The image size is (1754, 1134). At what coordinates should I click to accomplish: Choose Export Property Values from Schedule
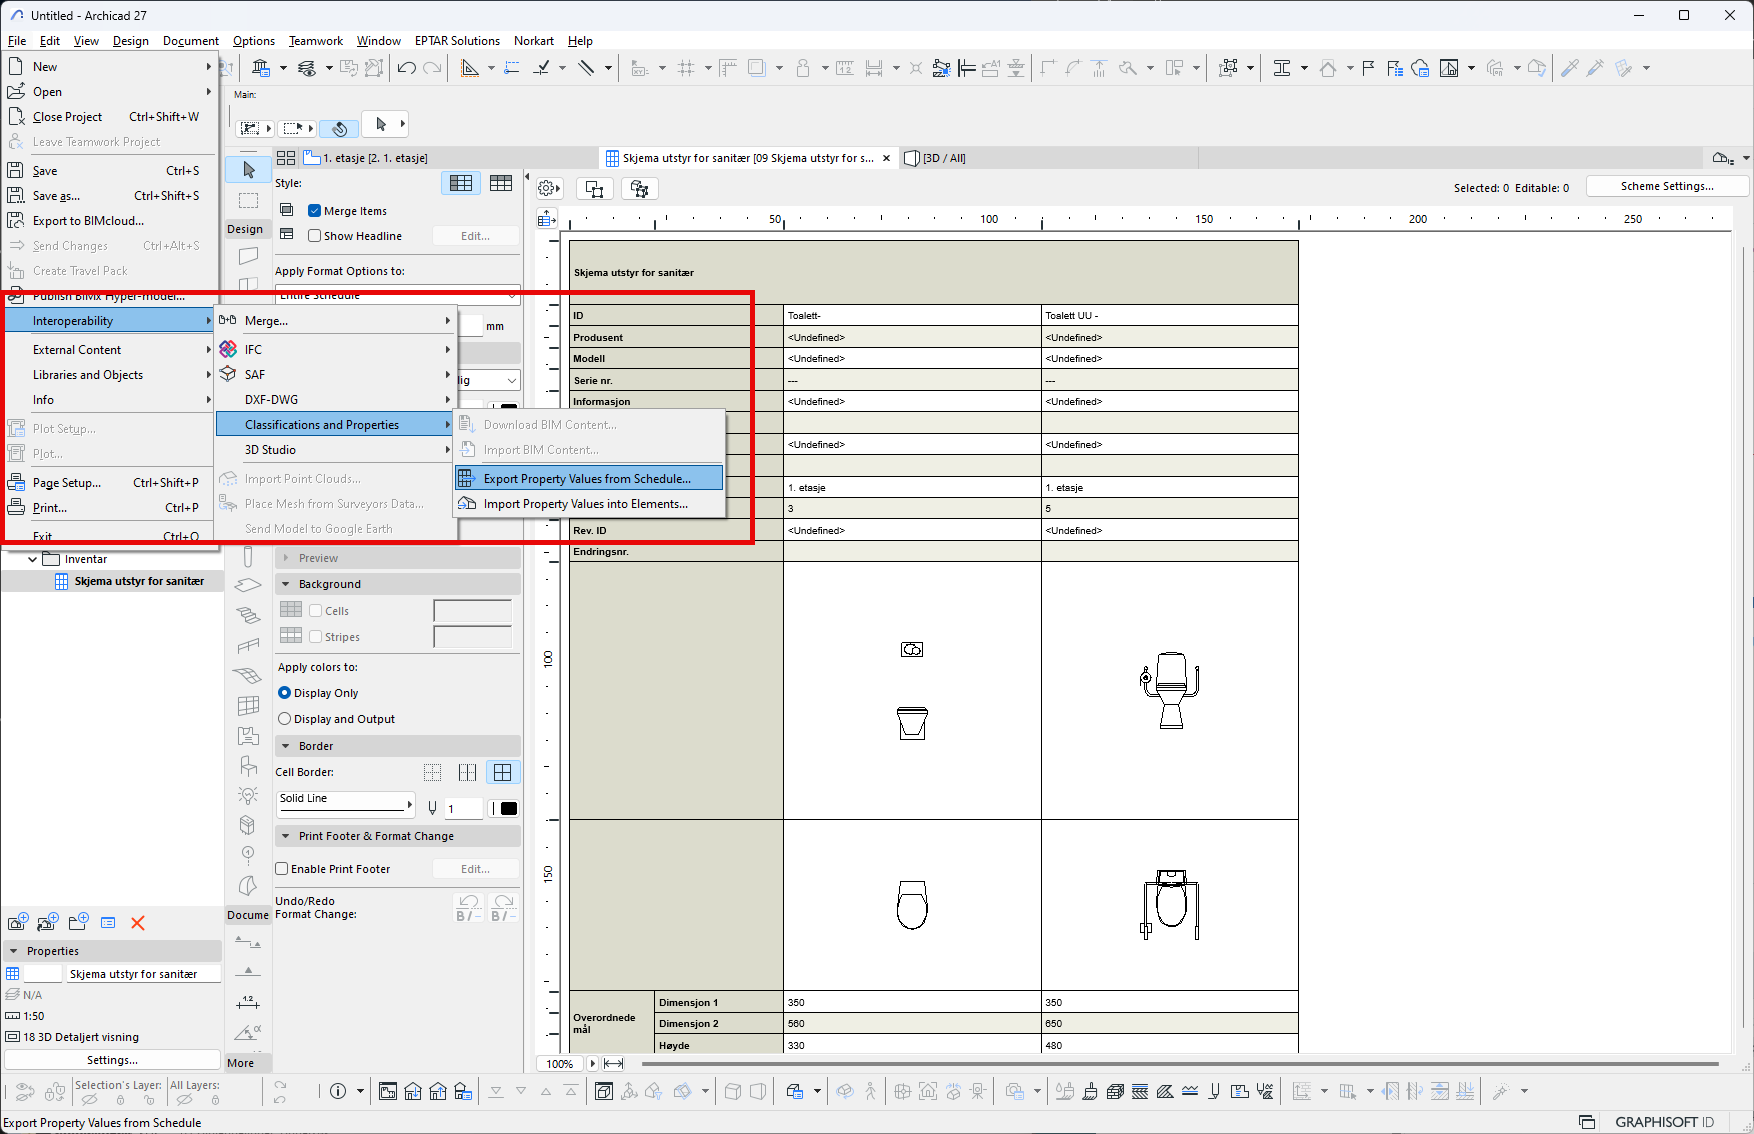coord(587,479)
